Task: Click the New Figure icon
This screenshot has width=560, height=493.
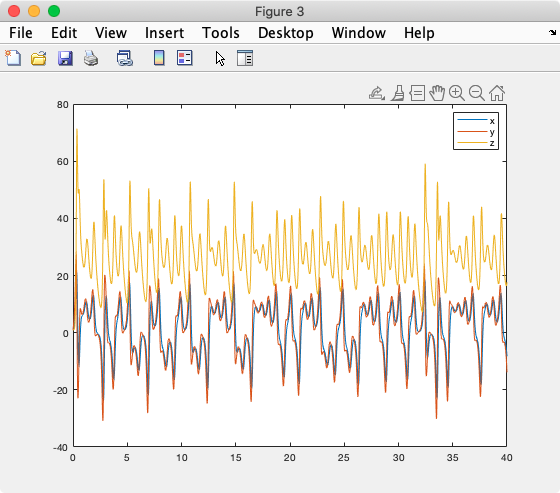Action: (x=13, y=58)
